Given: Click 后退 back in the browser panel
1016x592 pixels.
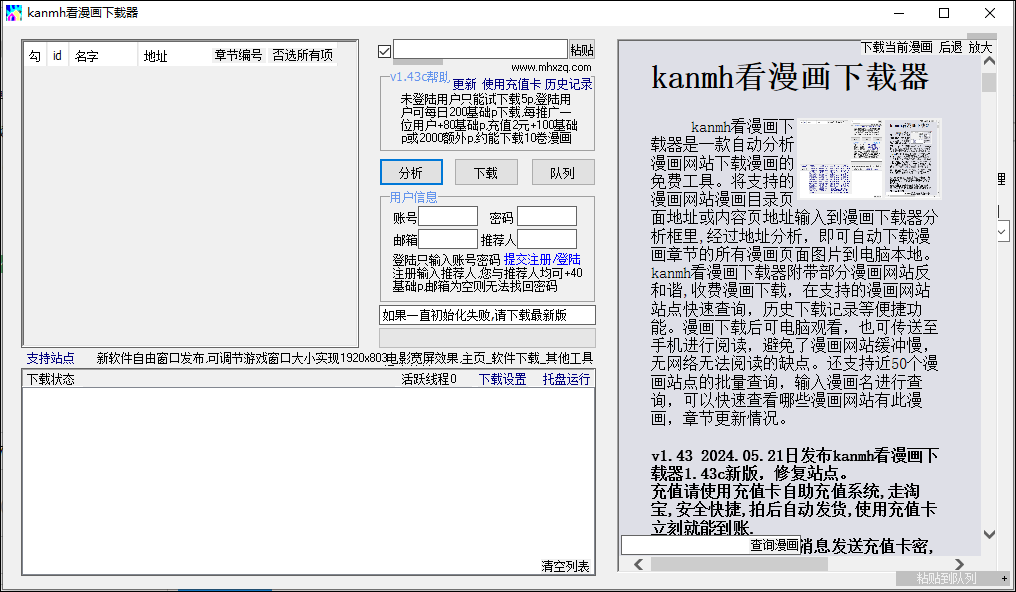Looking at the screenshot, I should 951,47.
